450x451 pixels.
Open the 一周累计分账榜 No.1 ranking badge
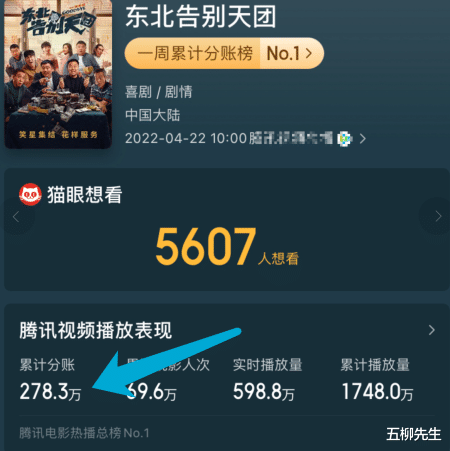tap(224, 53)
